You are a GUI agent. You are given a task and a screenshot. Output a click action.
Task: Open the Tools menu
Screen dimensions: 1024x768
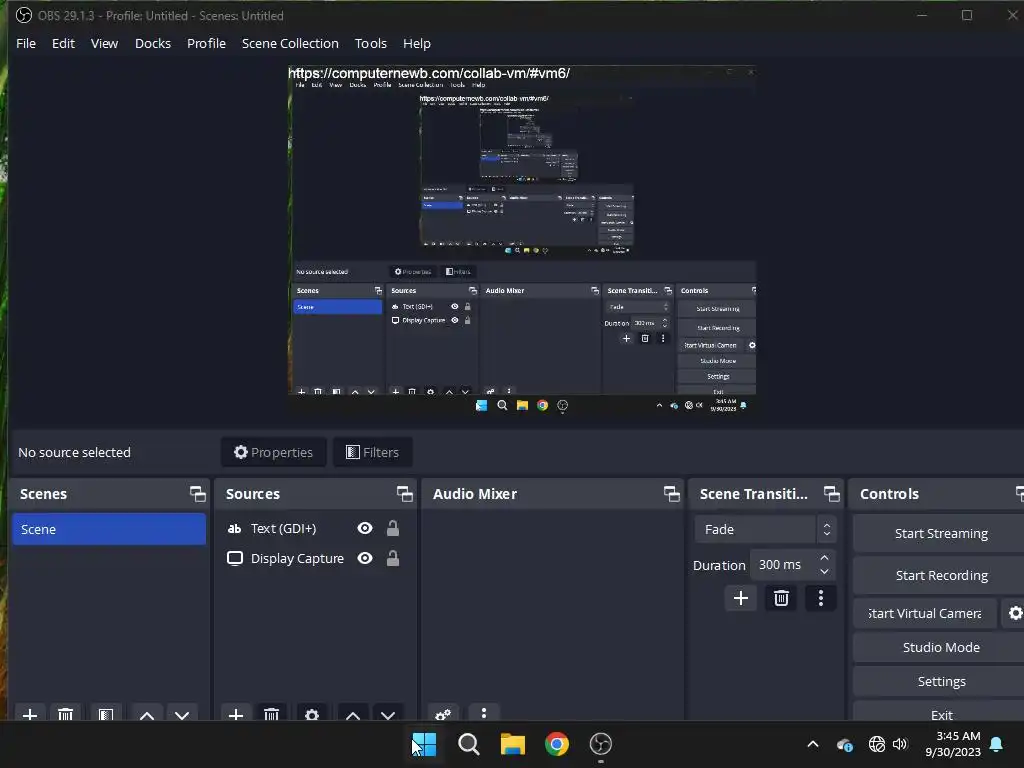coord(370,43)
